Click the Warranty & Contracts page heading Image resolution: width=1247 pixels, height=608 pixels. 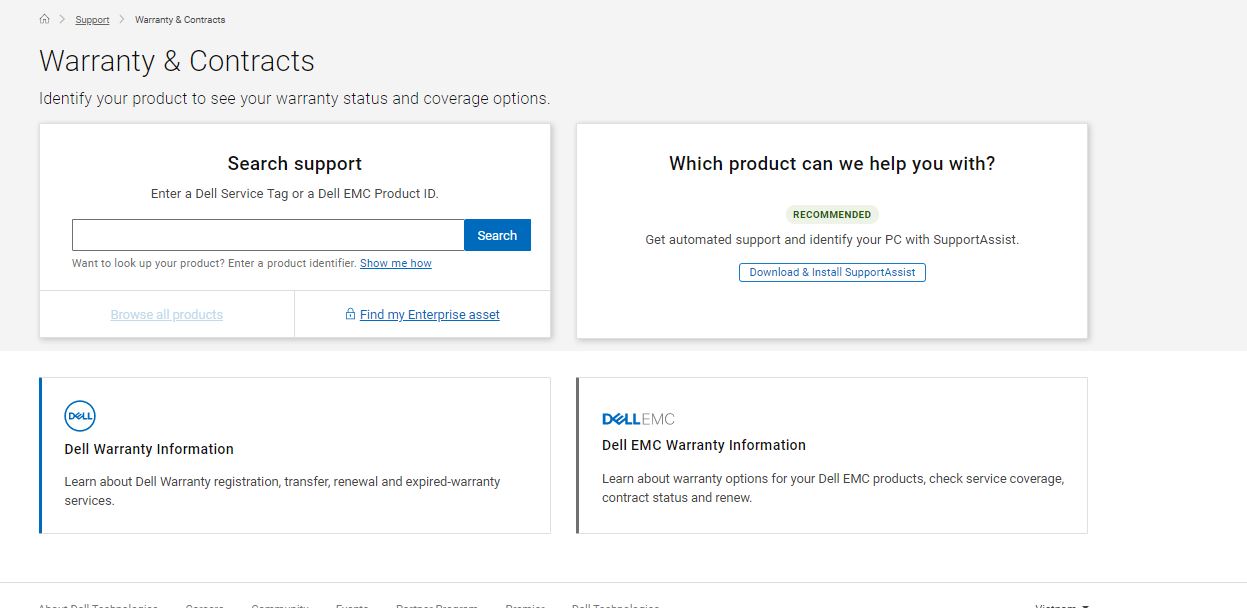(x=177, y=61)
